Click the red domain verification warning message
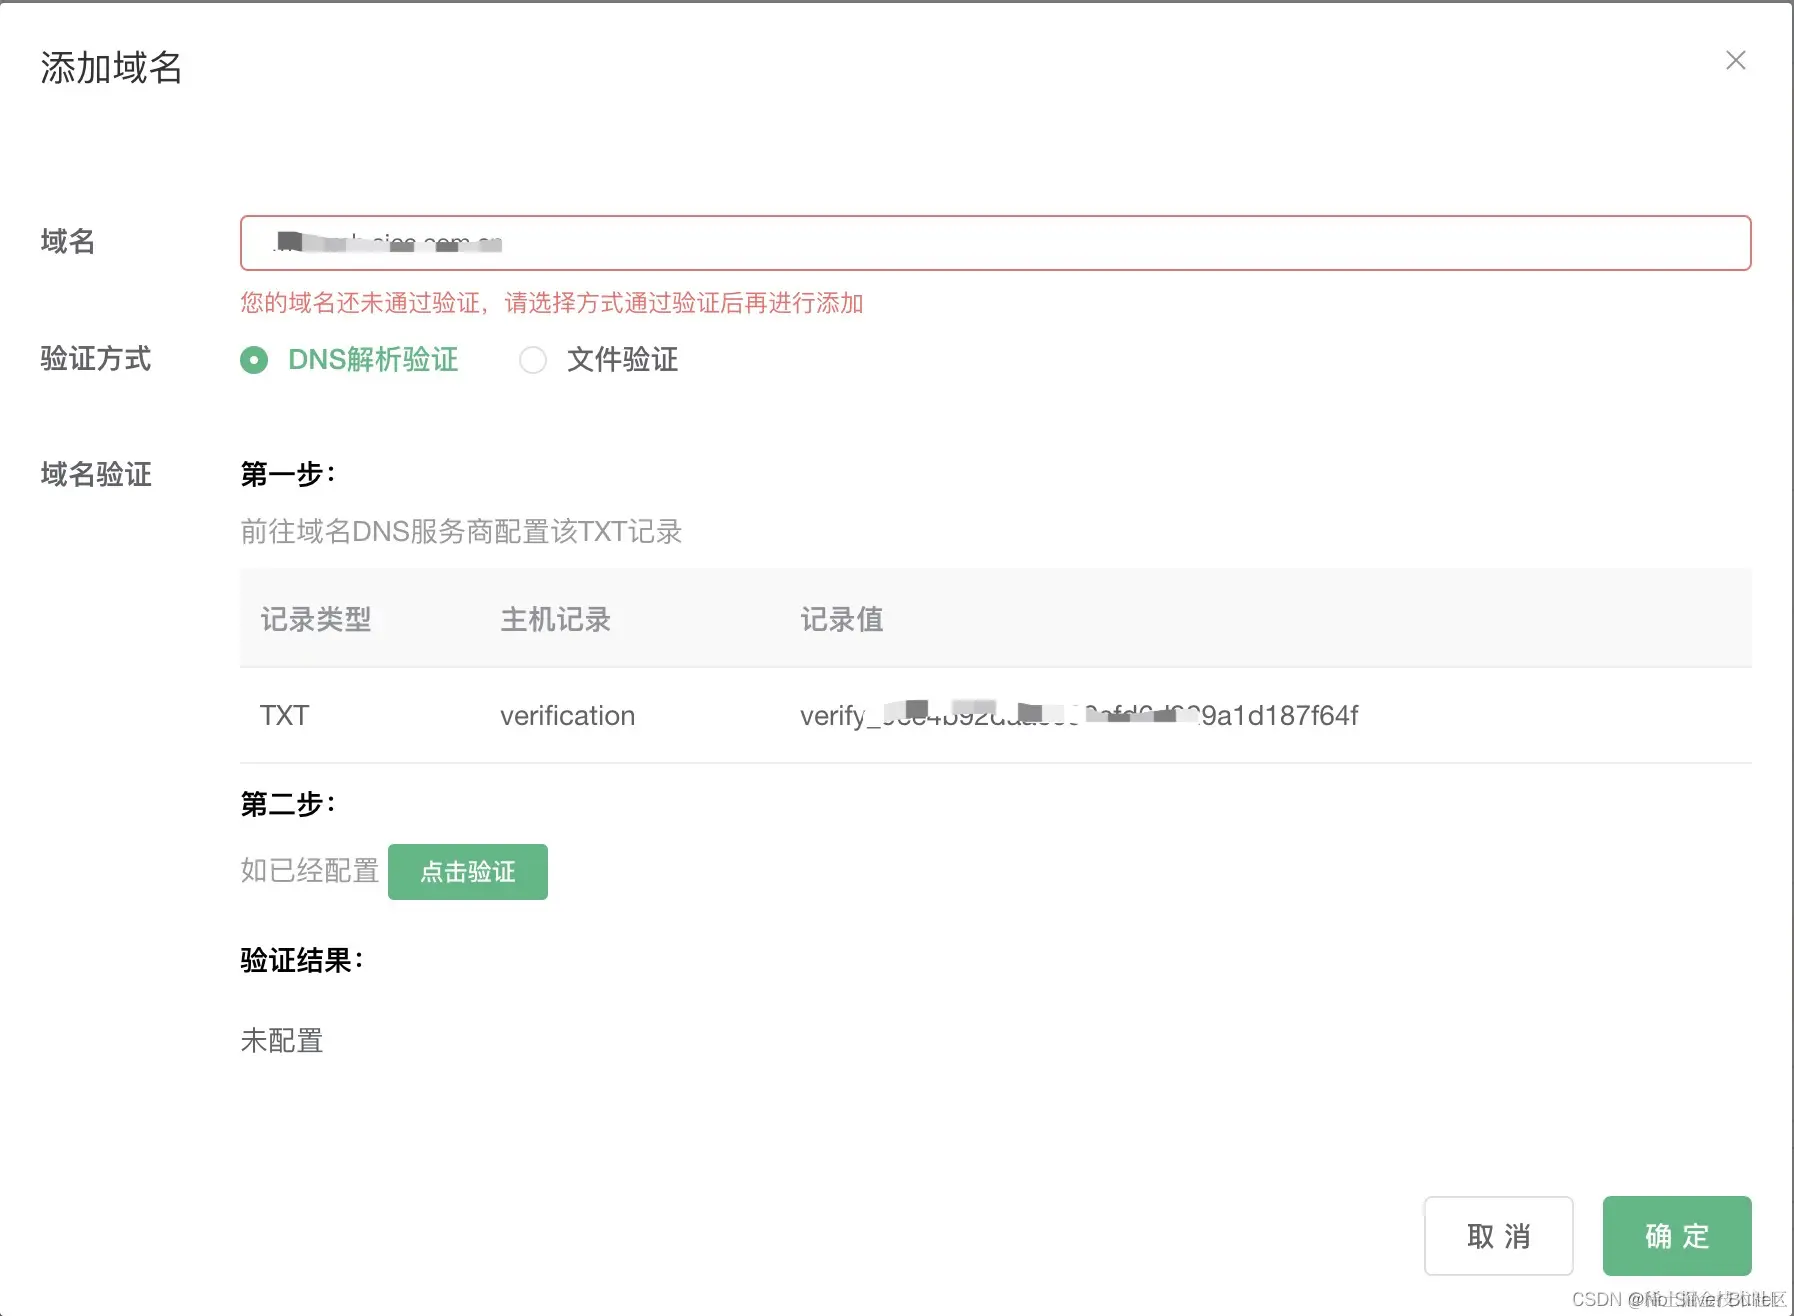Screen dimensions: 1794x1316 click(552, 303)
